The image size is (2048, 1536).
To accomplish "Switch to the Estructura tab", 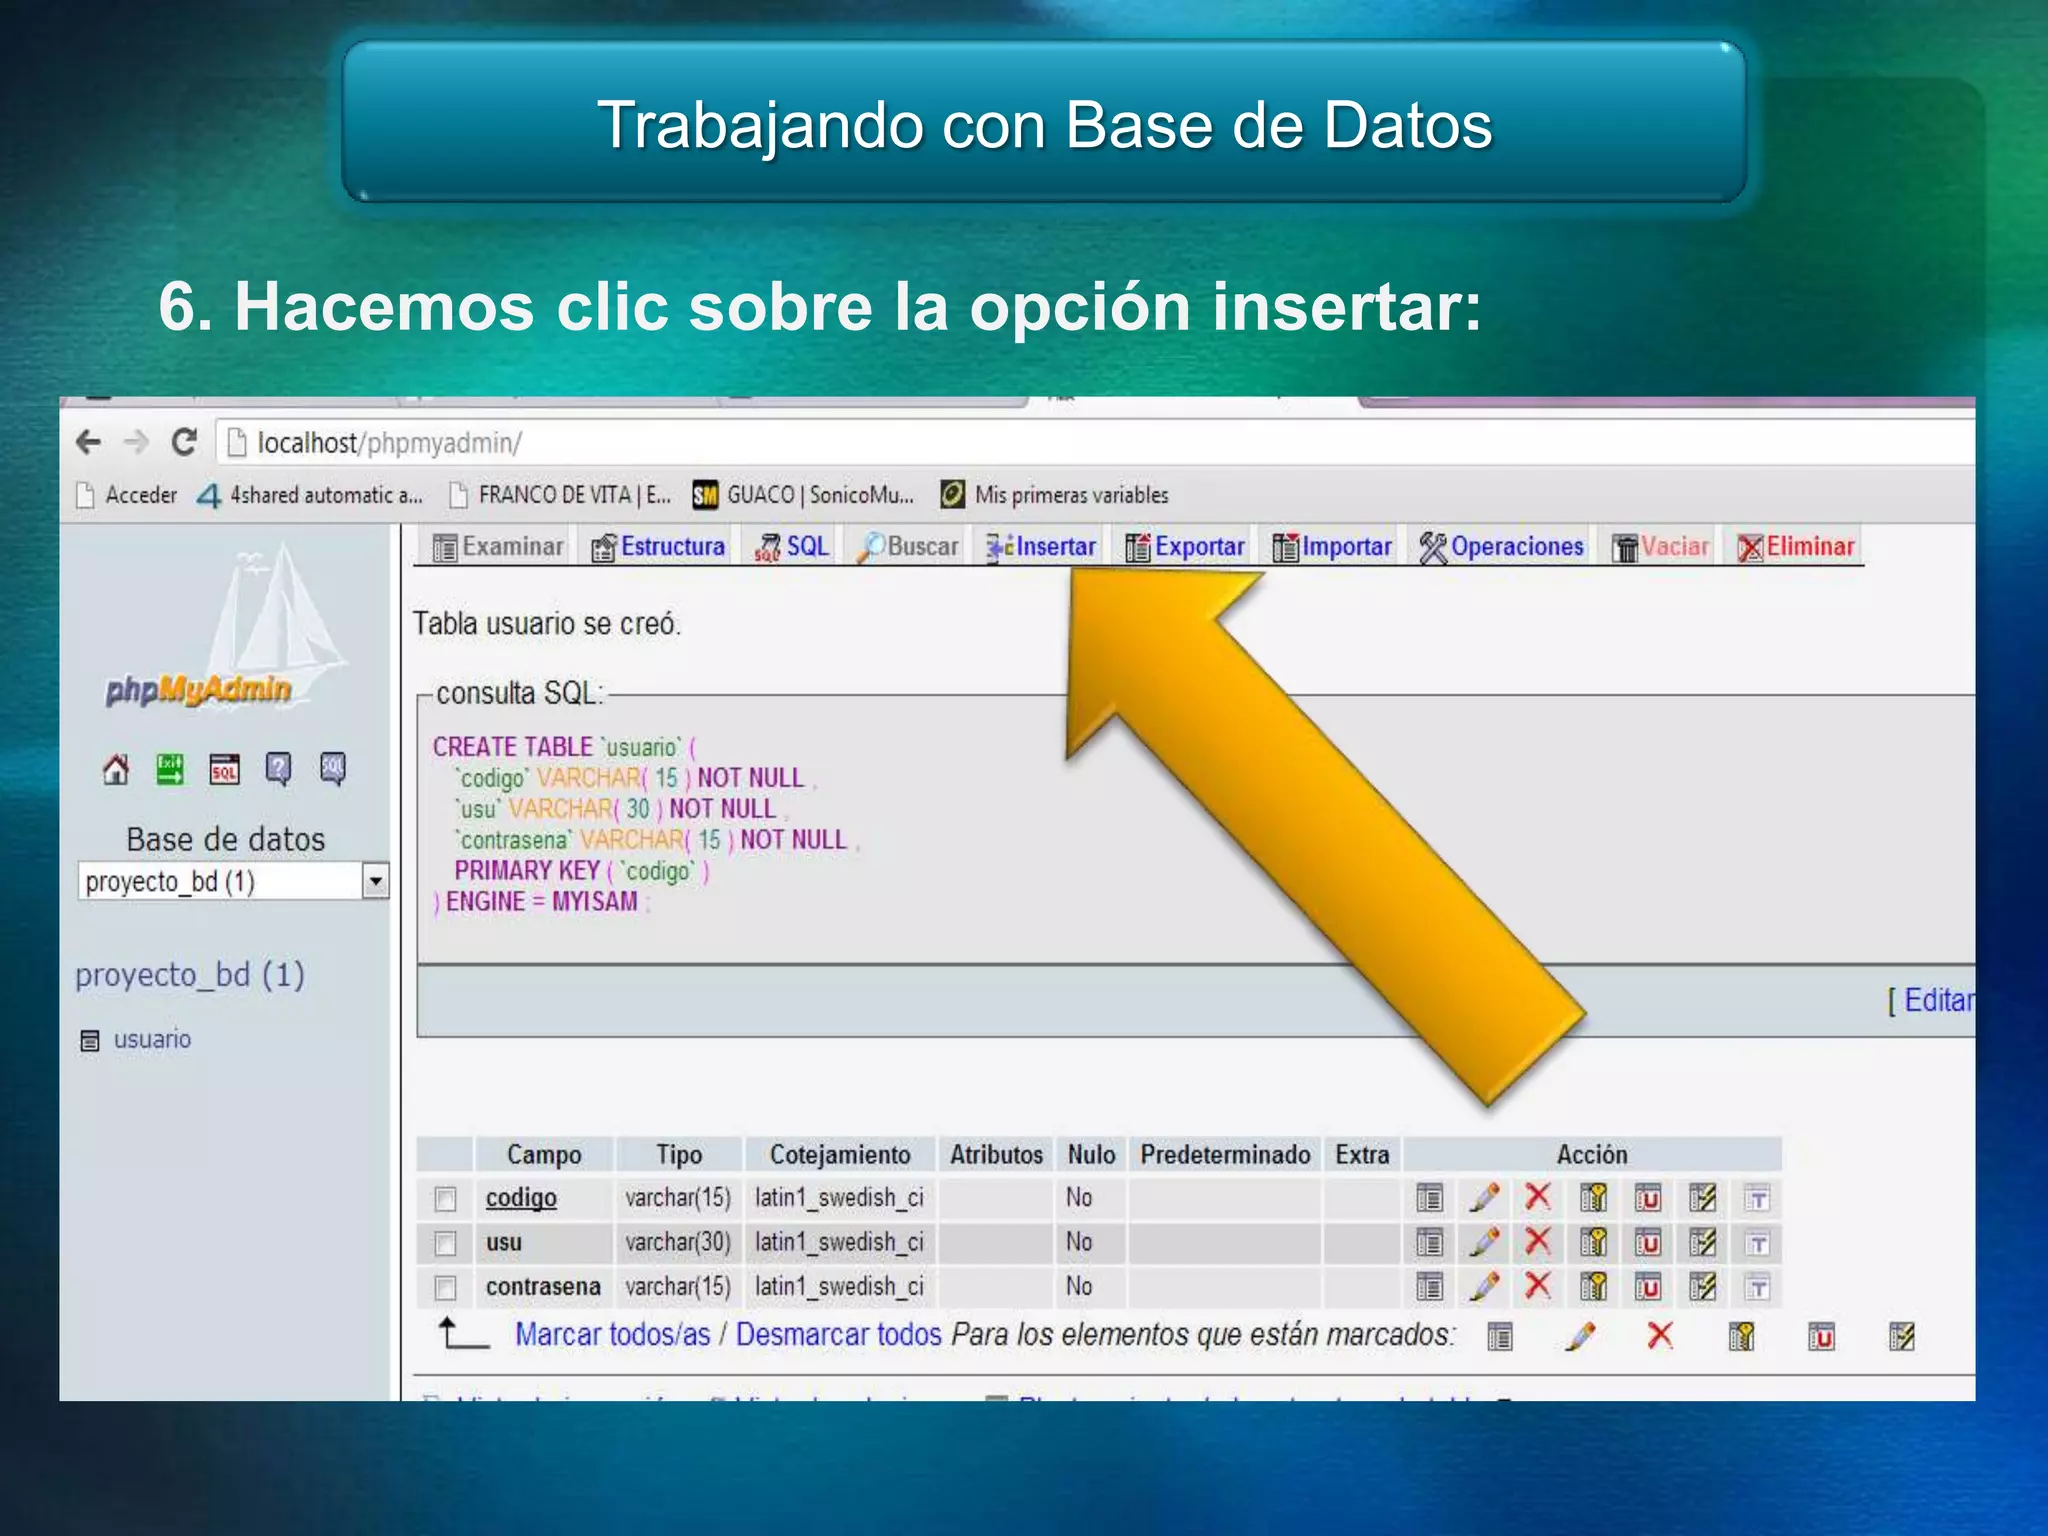I will (x=658, y=546).
